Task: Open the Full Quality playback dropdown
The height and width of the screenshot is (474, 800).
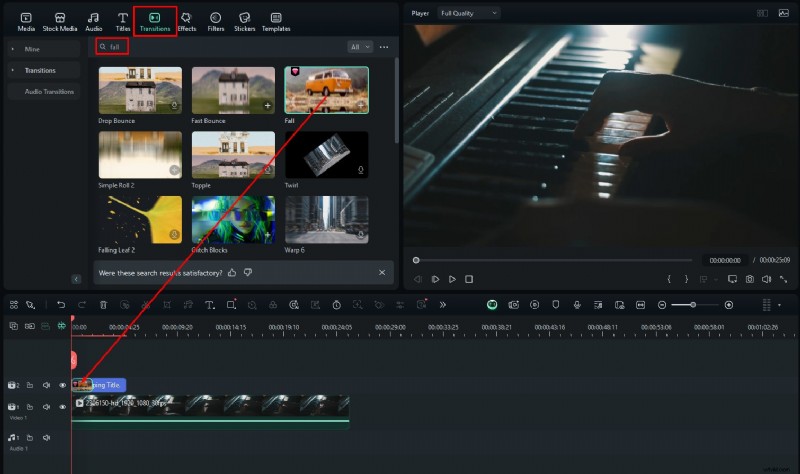Action: [468, 13]
